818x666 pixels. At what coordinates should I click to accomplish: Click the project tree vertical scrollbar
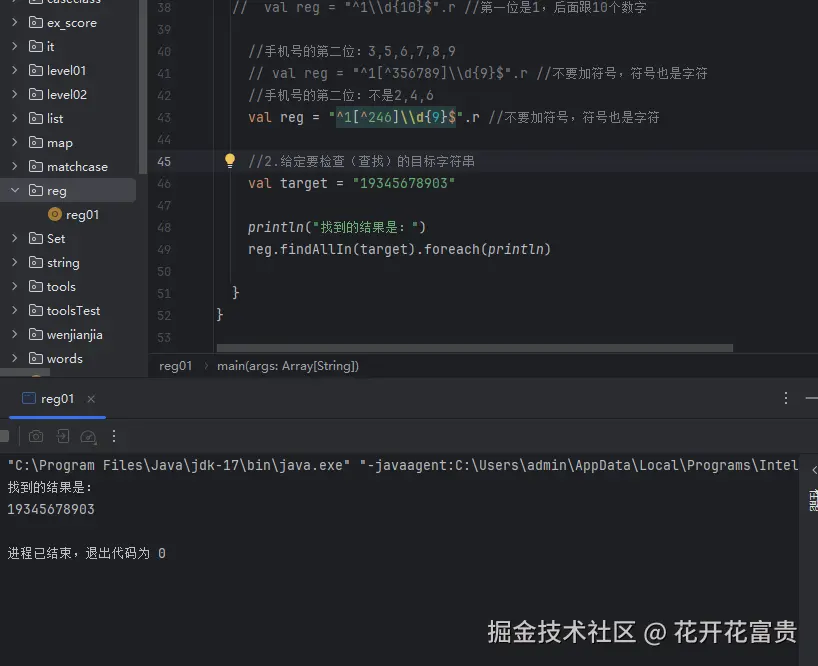tap(143, 86)
